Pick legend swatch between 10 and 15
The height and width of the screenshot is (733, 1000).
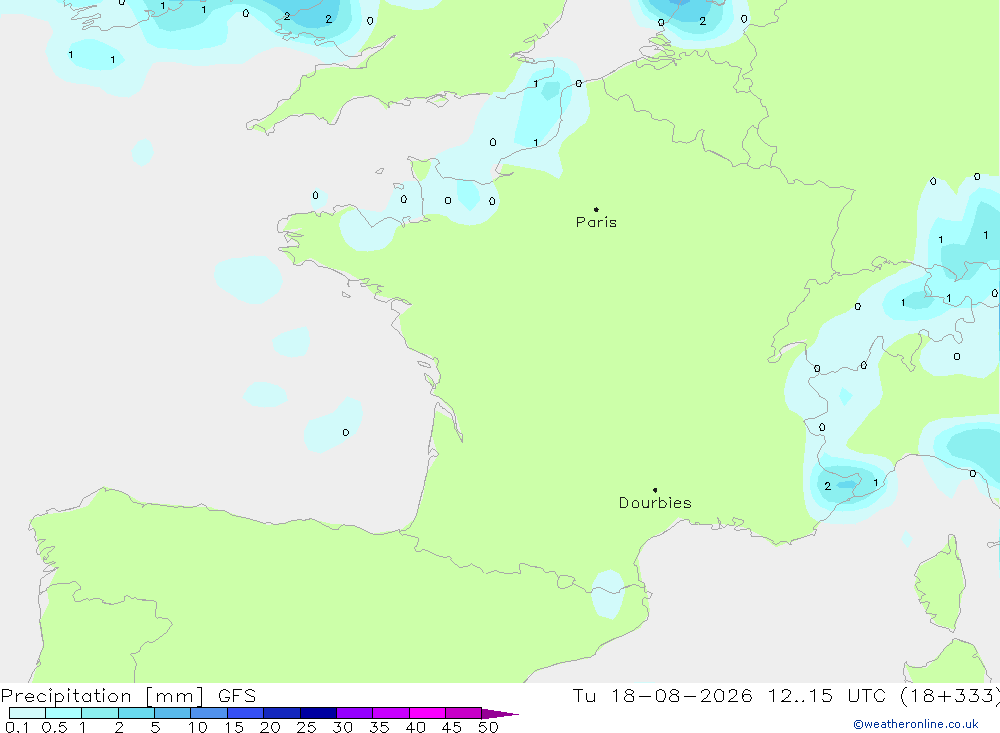click(x=209, y=713)
